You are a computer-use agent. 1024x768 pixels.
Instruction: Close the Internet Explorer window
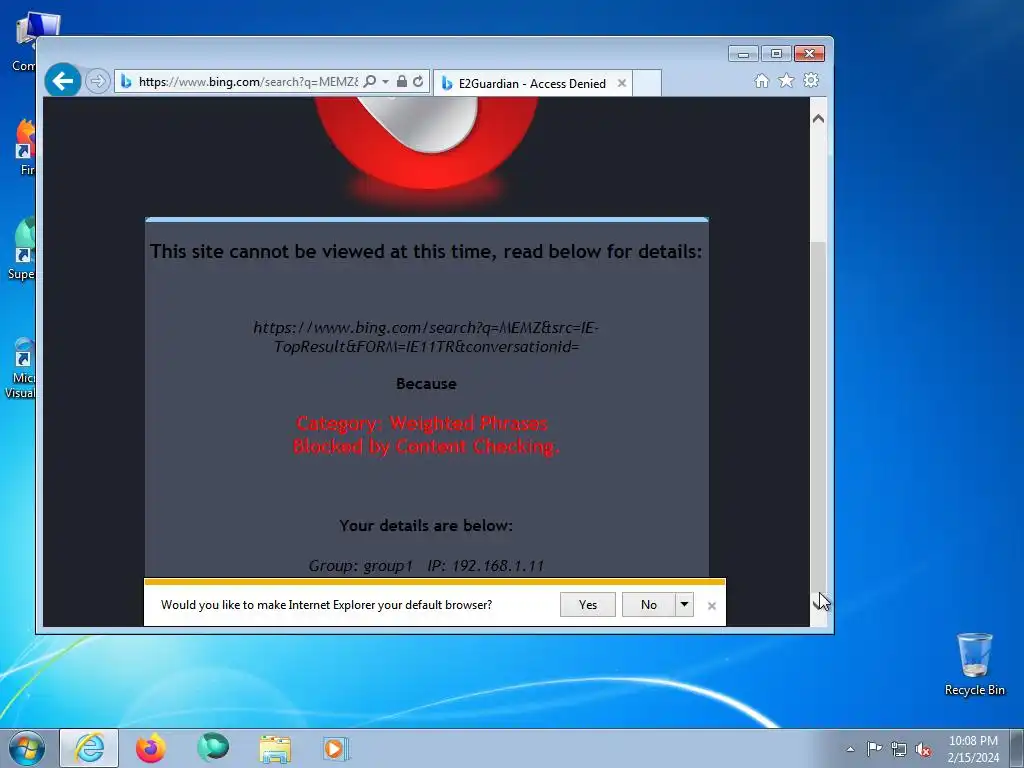(x=809, y=54)
